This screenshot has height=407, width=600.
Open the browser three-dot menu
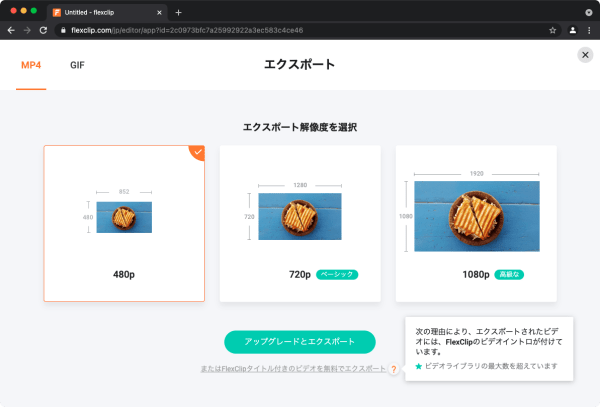click(589, 30)
